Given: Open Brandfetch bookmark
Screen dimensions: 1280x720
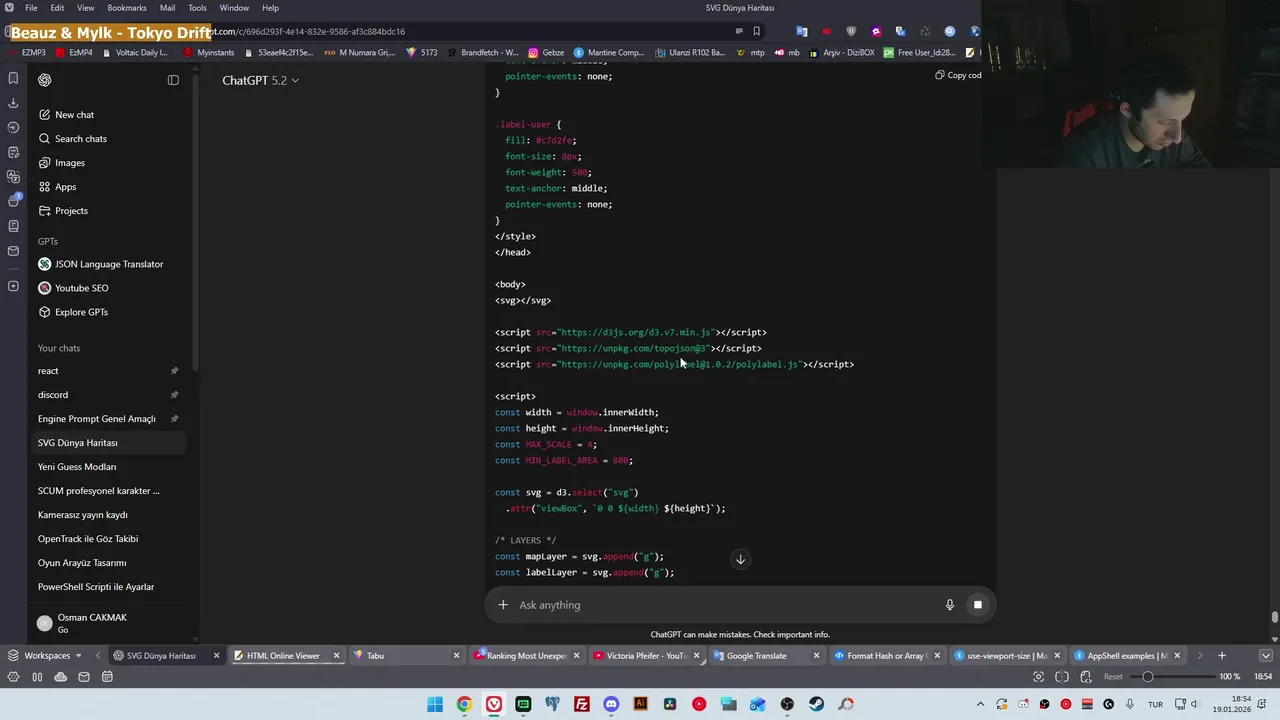Looking at the screenshot, I should [x=483, y=52].
